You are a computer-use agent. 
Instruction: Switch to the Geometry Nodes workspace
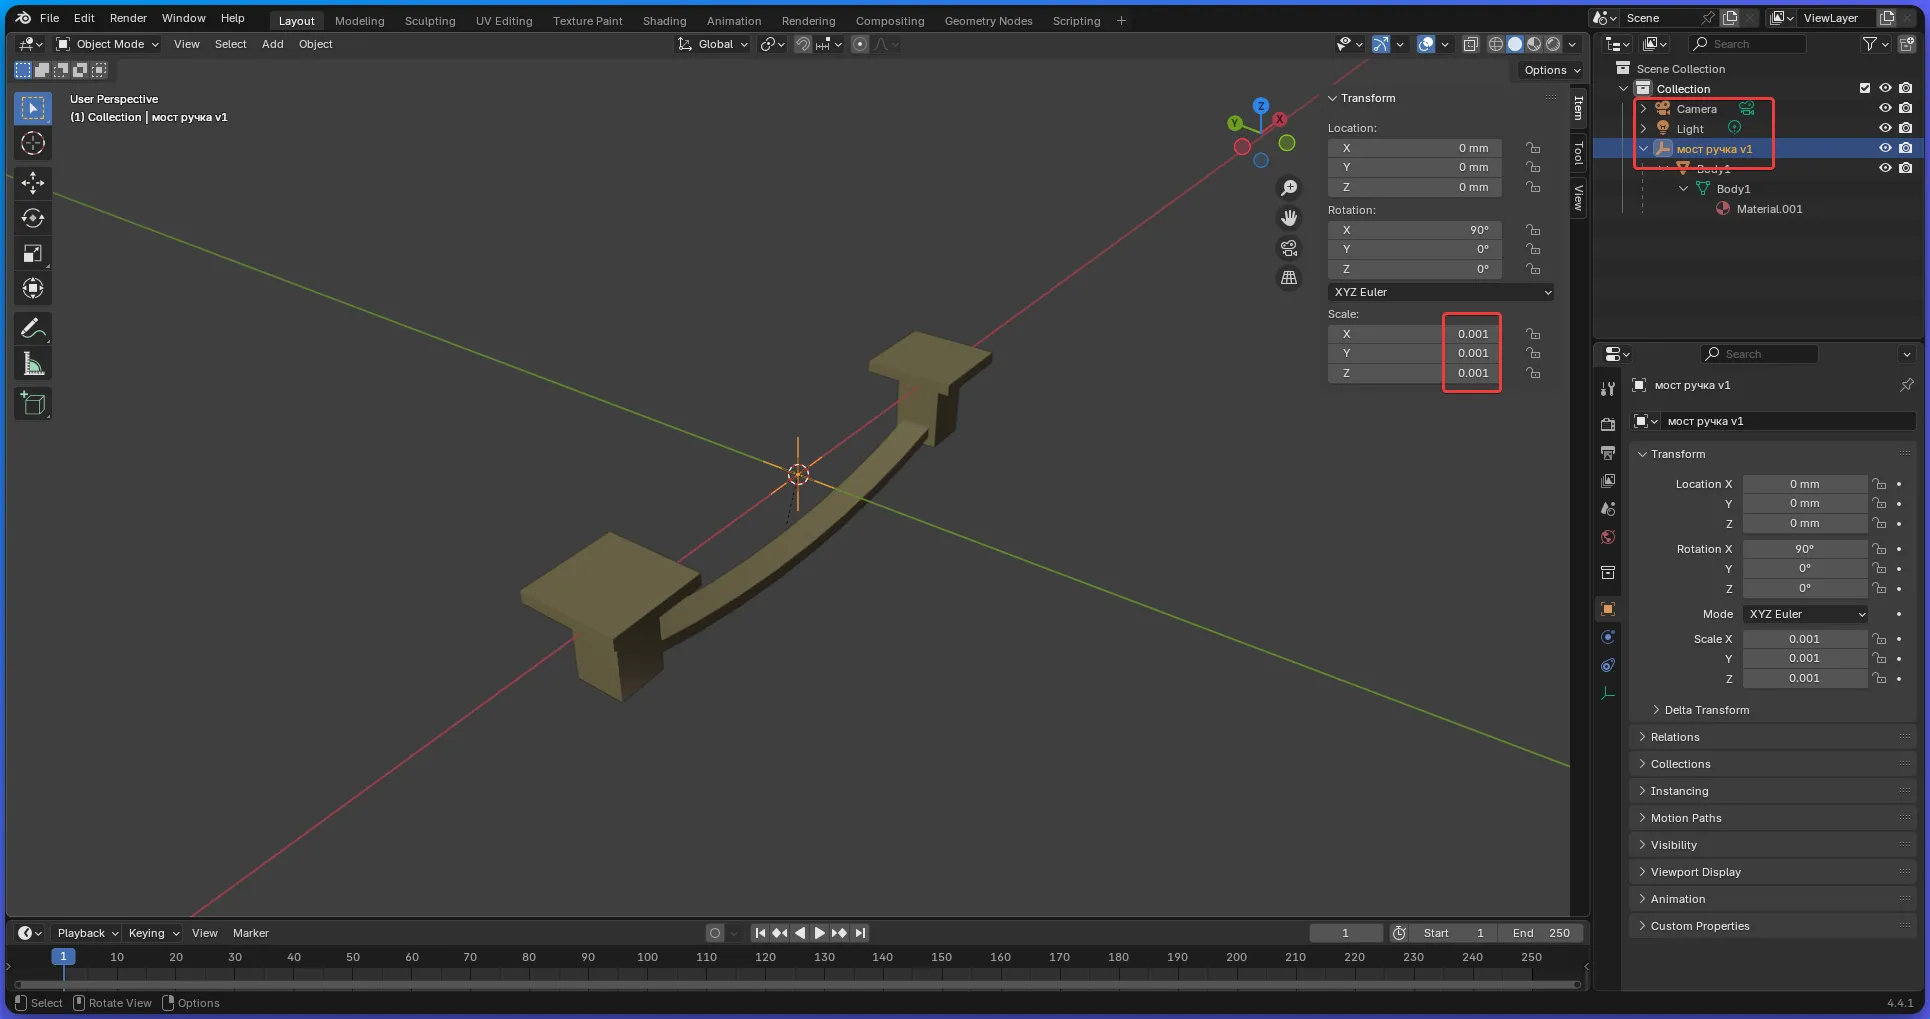[x=988, y=20]
